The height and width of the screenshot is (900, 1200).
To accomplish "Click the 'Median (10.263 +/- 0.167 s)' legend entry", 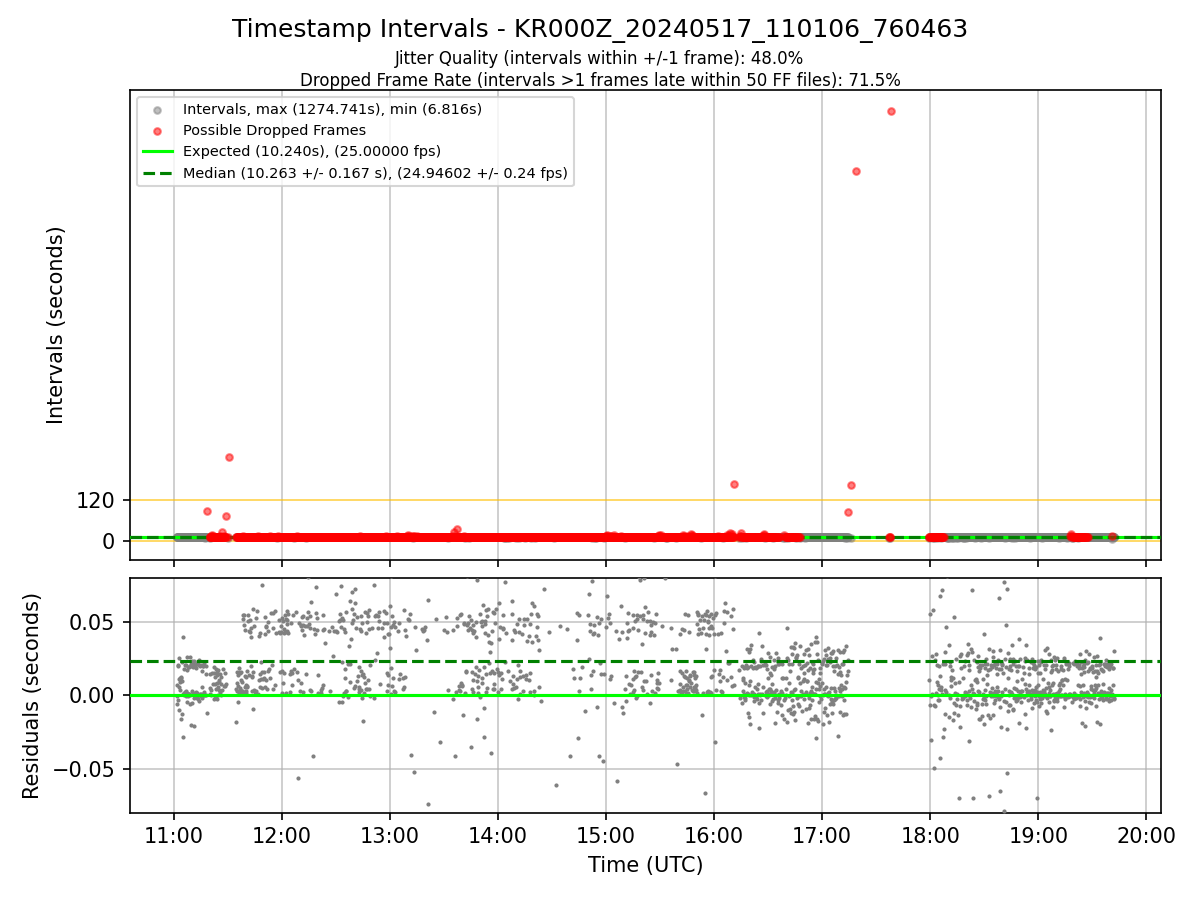I will point(375,173).
